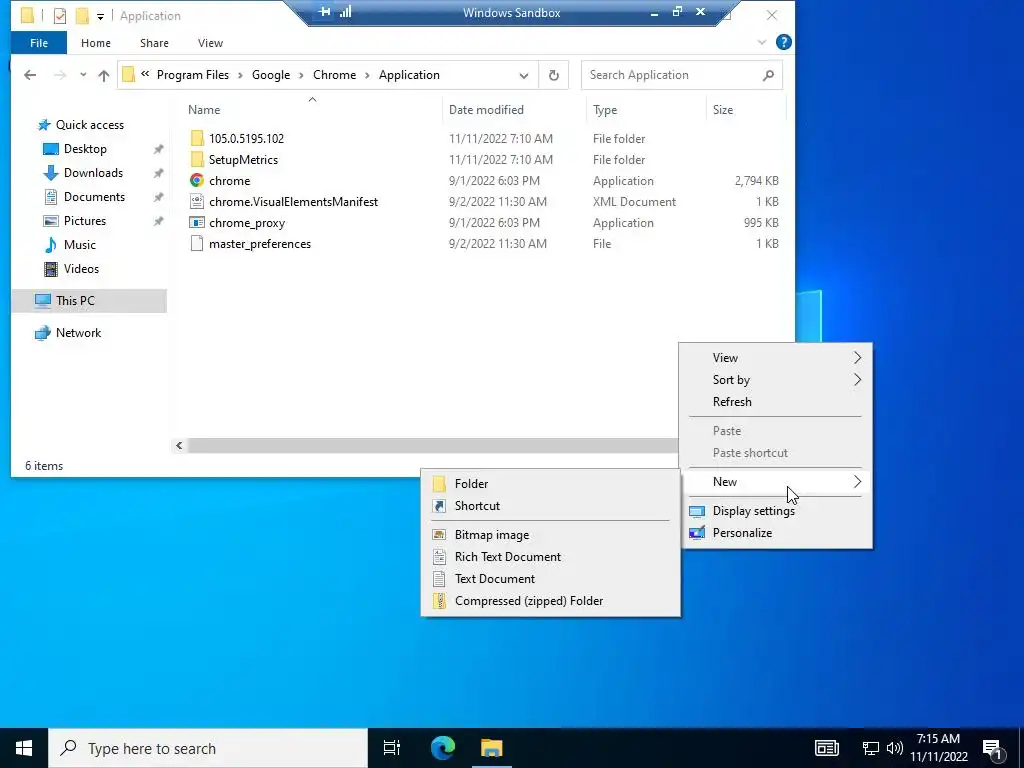Image resolution: width=1024 pixels, height=768 pixels.
Task: Click New folder quick access toolbar icon
Action: click(82, 16)
